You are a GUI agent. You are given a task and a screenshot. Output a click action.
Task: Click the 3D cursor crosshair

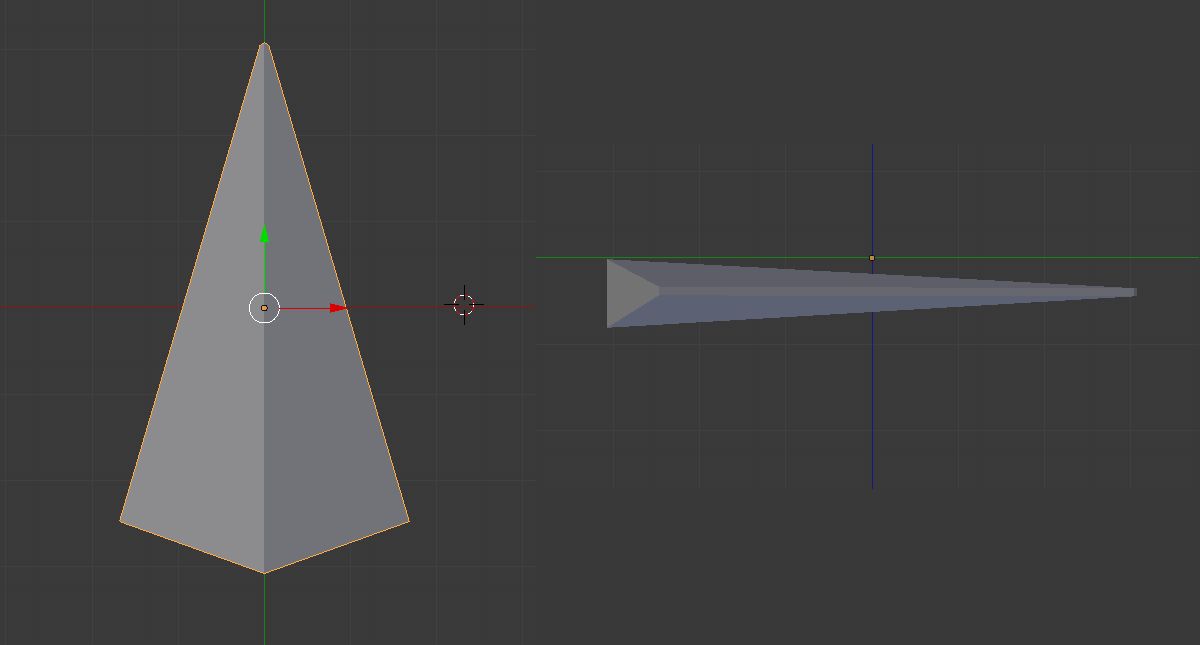pyautogui.click(x=464, y=305)
